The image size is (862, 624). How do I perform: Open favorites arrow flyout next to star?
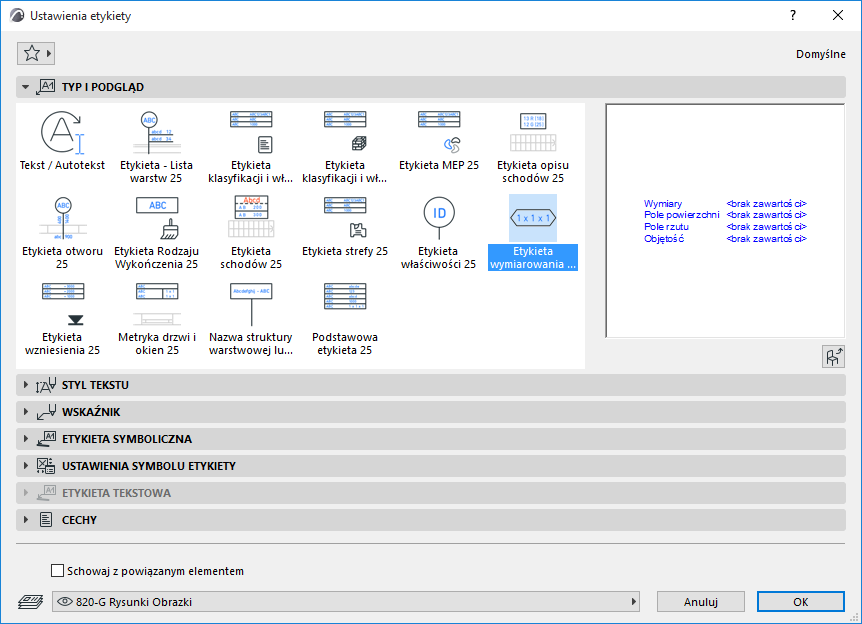coord(49,53)
